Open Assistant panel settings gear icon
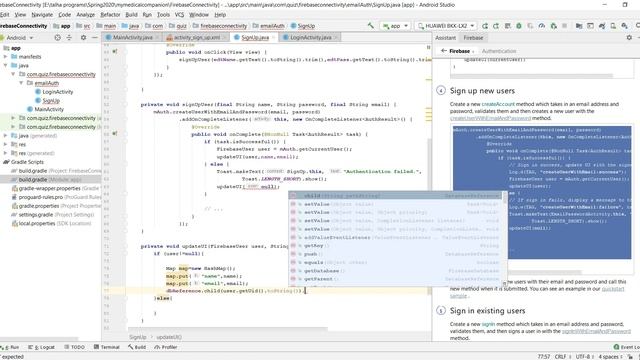This screenshot has height=360, width=640. pos(629,38)
